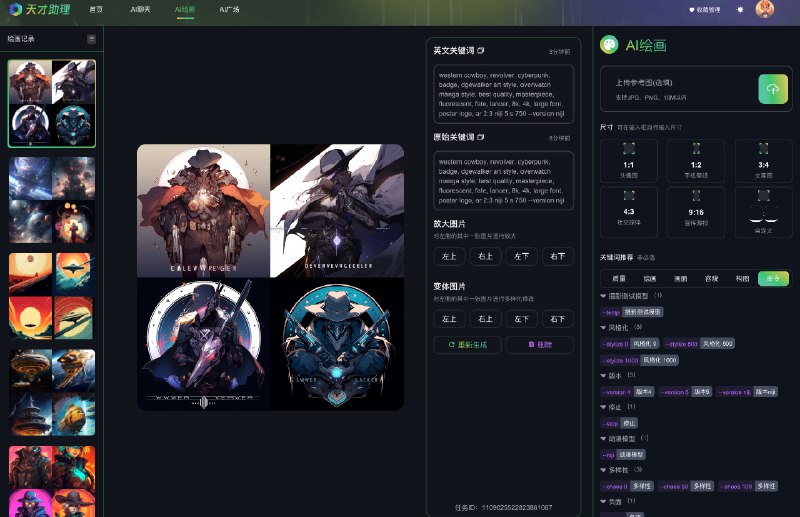Go to the 首页 nav item
800x517 pixels.
(96, 10)
